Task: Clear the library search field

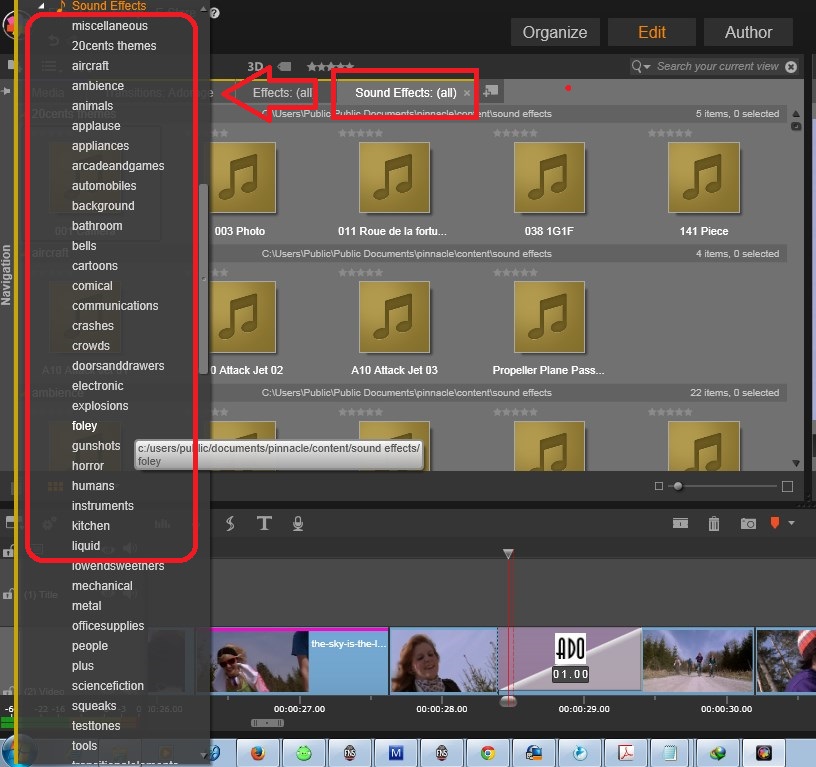Action: (791, 67)
